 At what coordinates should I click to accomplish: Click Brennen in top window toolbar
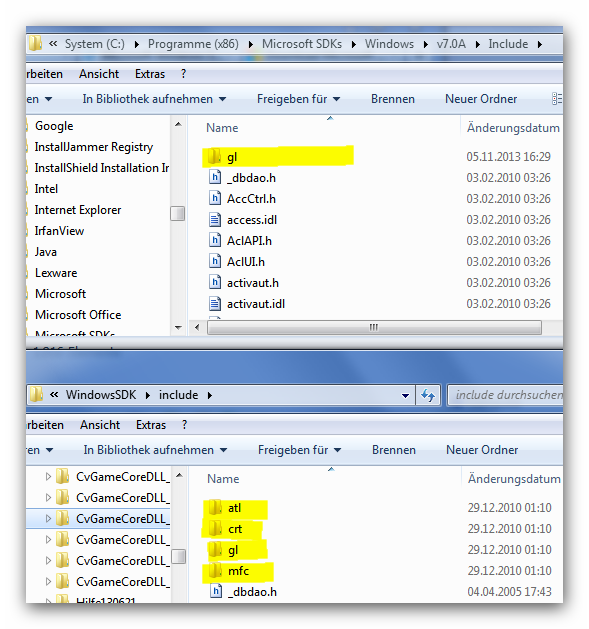pyautogui.click(x=392, y=99)
